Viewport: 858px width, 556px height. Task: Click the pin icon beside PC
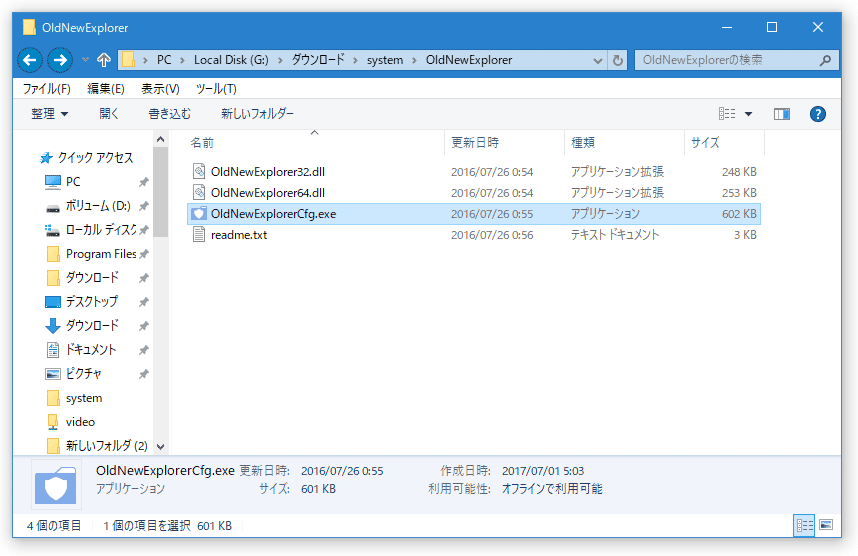tap(143, 182)
